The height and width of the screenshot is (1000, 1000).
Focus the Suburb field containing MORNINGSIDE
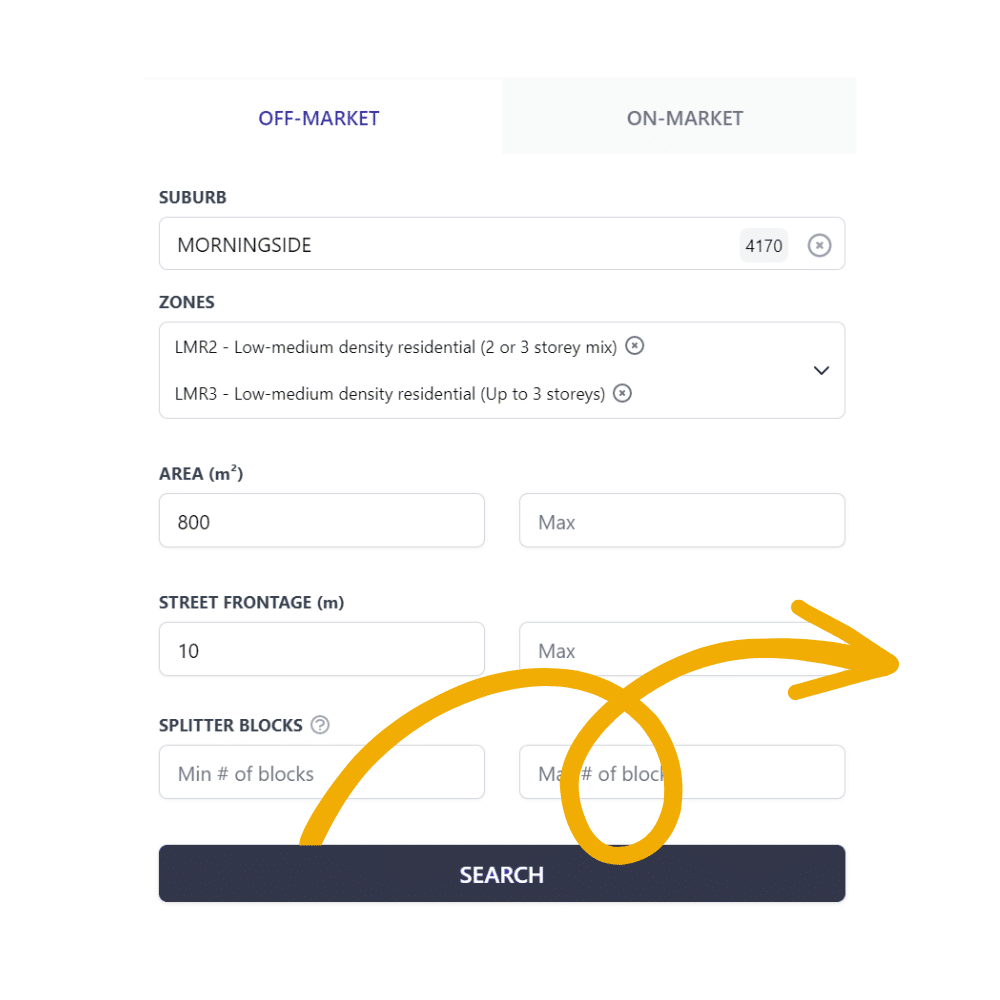click(x=502, y=244)
